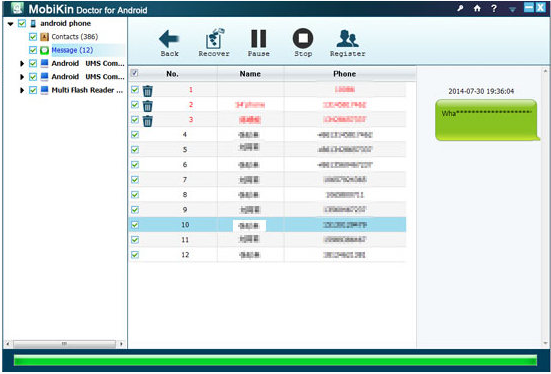Expand the Multi Flash Reader node
Screen dimensions: 551x374
(x=22, y=90)
